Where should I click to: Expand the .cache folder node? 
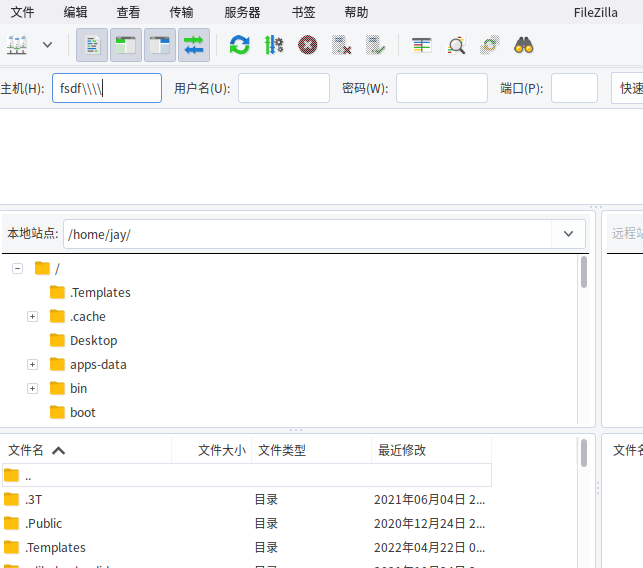(x=32, y=317)
